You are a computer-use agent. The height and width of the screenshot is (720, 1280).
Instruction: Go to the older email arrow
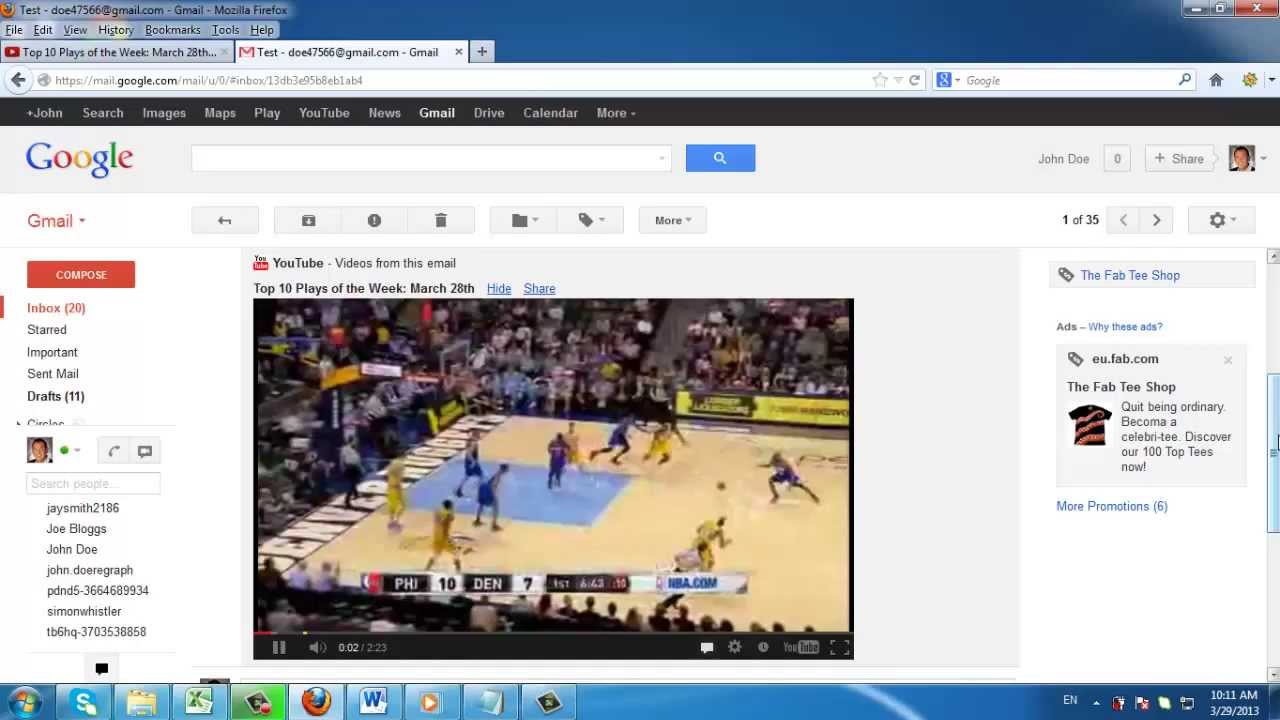pos(1156,220)
